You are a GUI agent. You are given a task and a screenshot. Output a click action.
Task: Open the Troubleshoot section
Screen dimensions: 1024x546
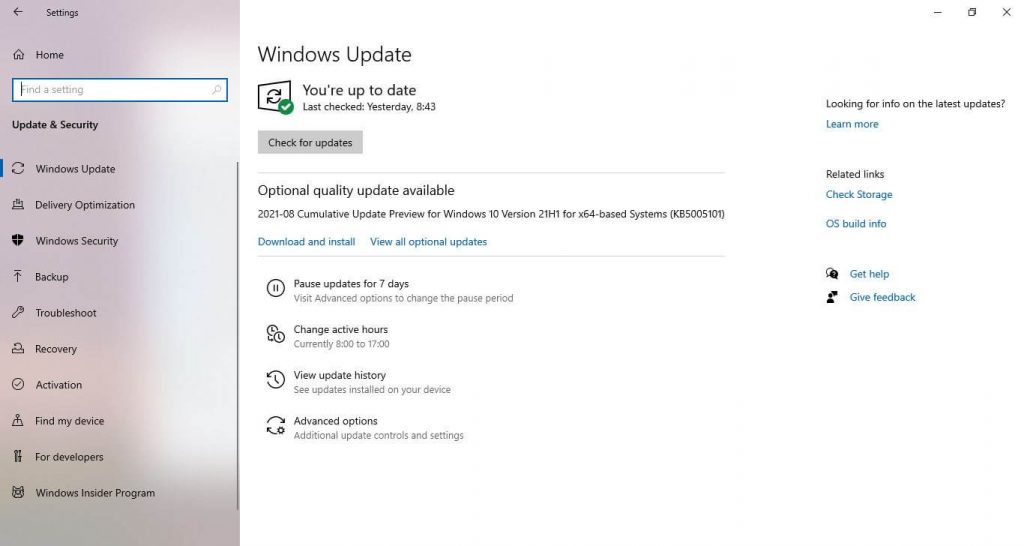click(x=66, y=313)
